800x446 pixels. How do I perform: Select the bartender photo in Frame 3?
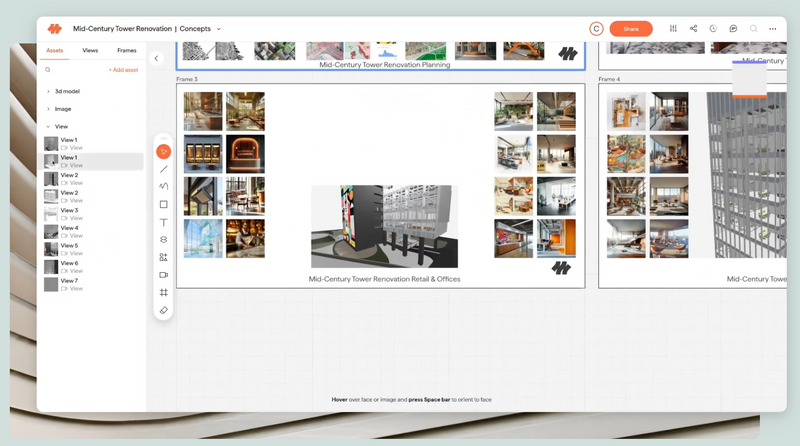point(245,238)
